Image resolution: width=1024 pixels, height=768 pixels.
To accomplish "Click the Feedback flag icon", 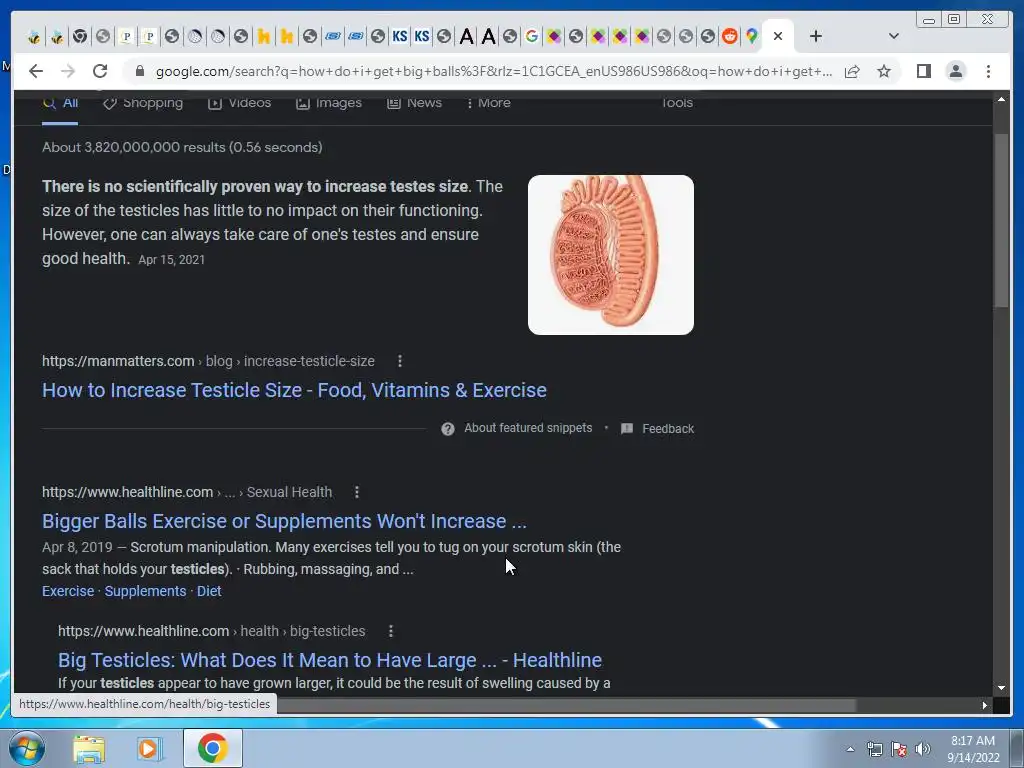I will click(627, 428).
